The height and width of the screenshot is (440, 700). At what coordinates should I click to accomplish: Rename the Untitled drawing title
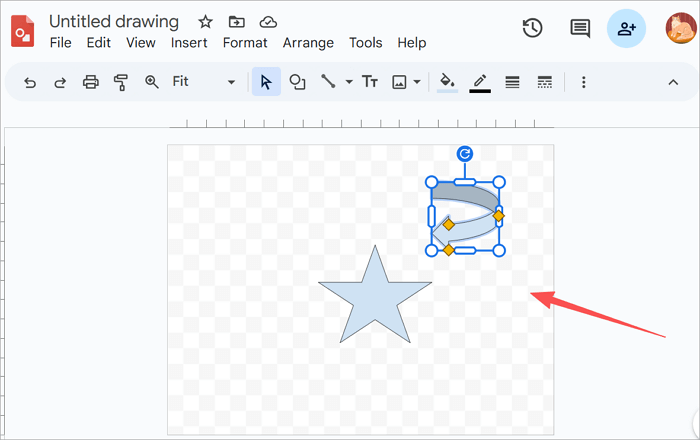(114, 21)
